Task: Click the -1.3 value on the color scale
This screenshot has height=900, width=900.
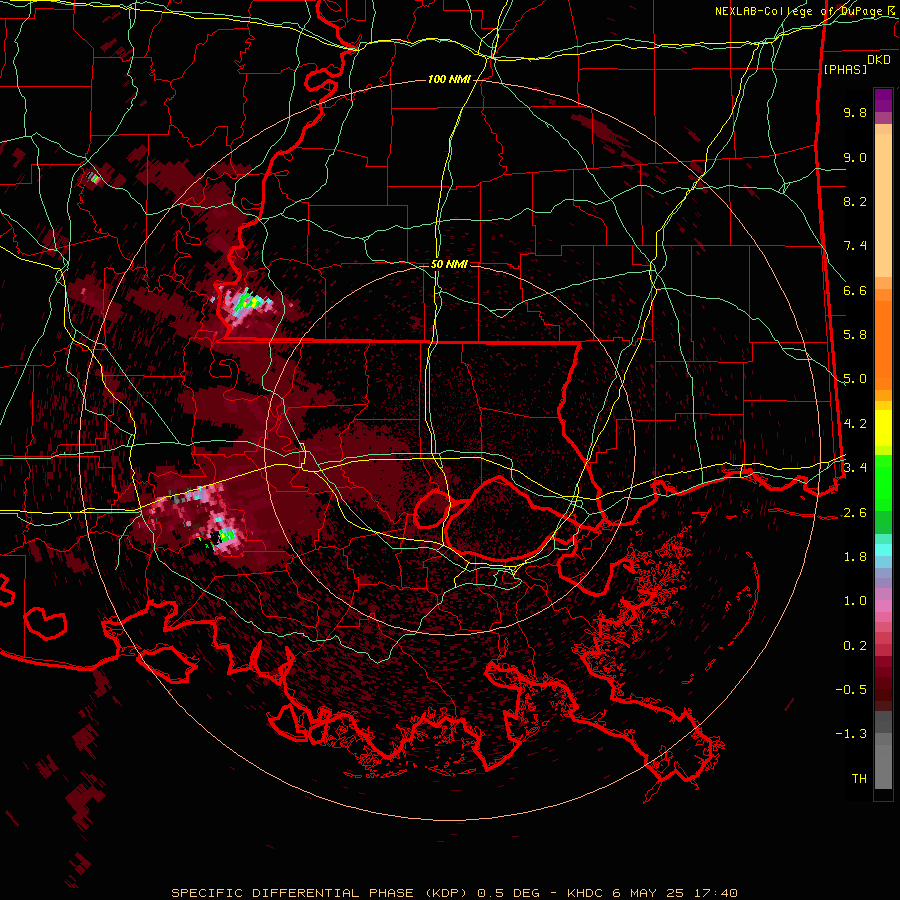Action: (x=851, y=734)
